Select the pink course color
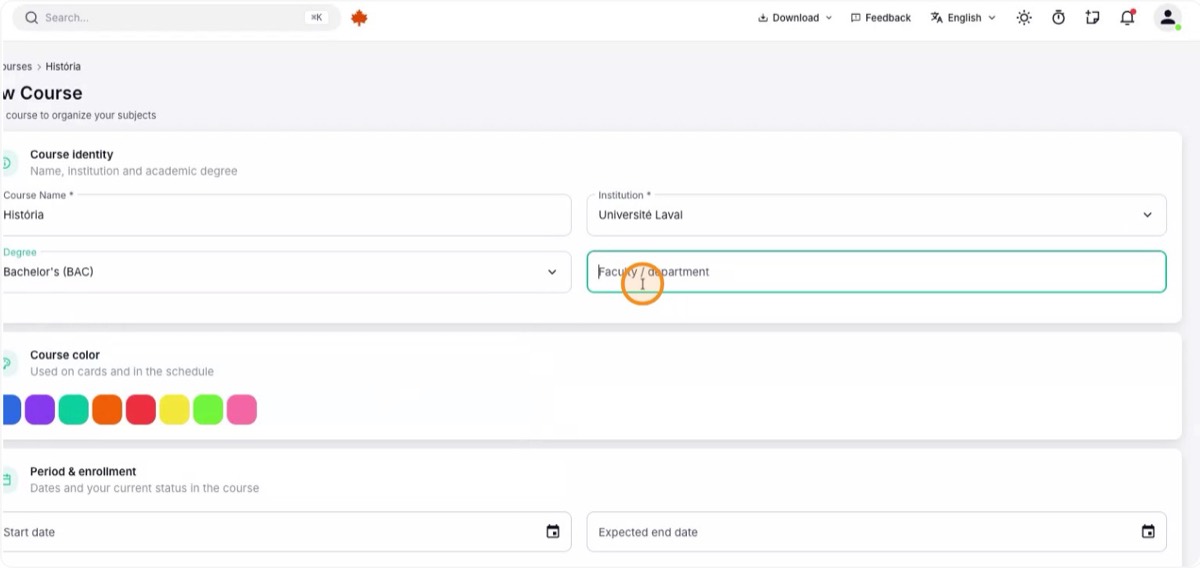The image size is (1200, 568). pos(242,410)
